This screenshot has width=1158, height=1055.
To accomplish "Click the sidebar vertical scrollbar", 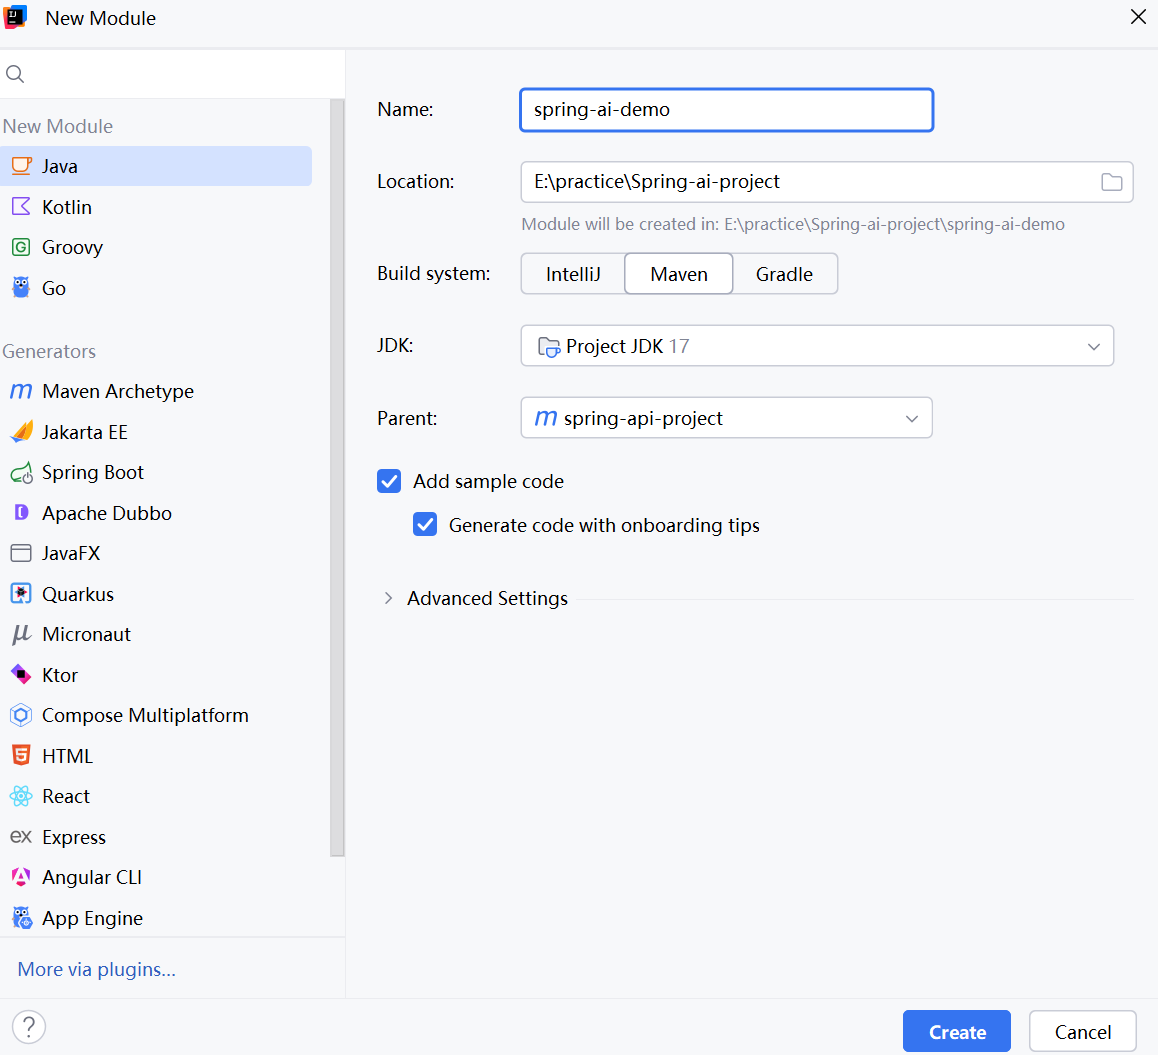I will [x=338, y=478].
